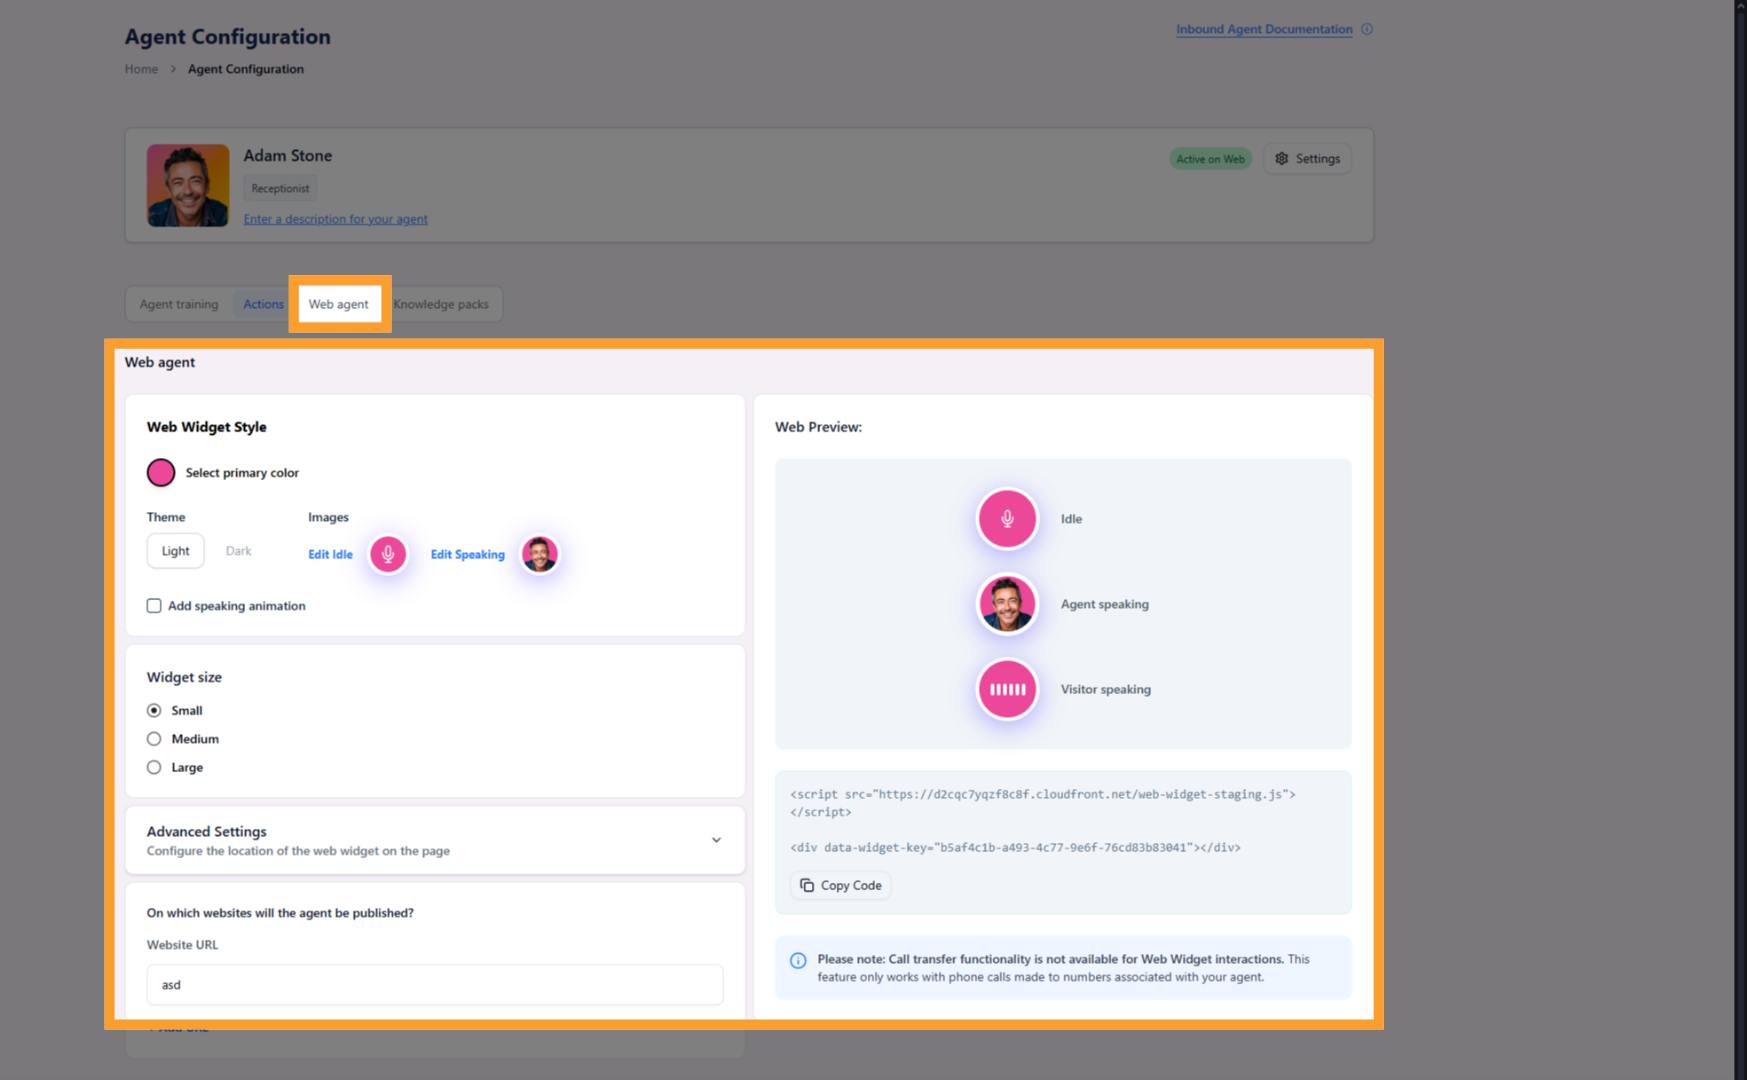
Task: Open the Web agent tab
Action: pos(339,304)
